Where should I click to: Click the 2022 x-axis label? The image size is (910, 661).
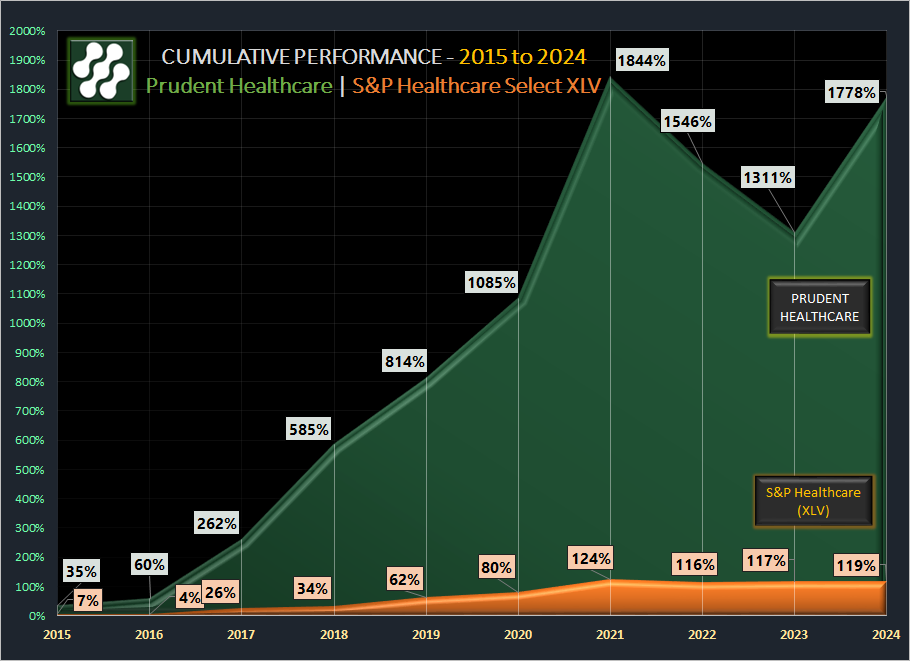(702, 634)
